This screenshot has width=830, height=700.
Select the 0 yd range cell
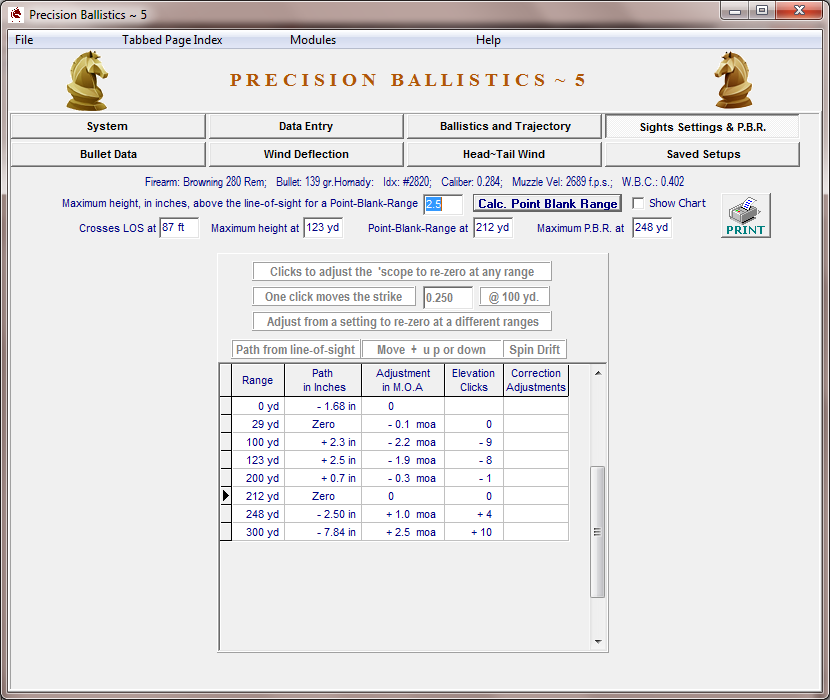tap(258, 406)
